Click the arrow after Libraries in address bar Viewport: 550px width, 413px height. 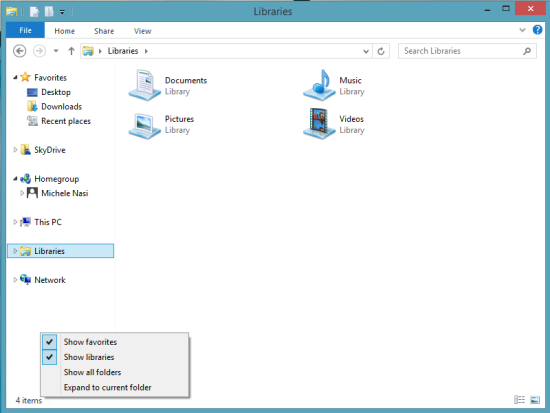pyautogui.click(x=146, y=51)
